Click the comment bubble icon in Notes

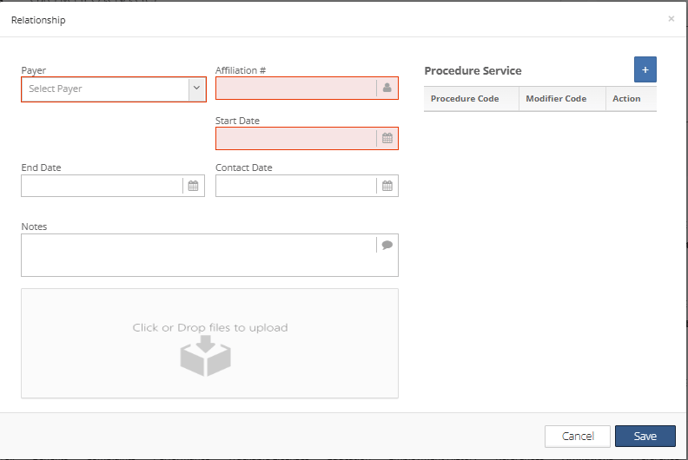(x=387, y=245)
